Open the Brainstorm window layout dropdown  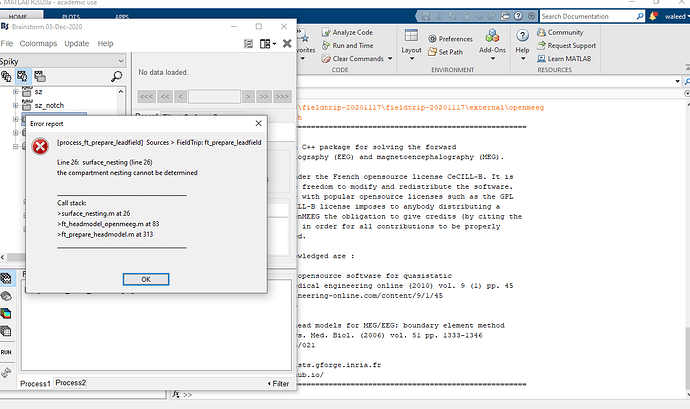point(268,44)
